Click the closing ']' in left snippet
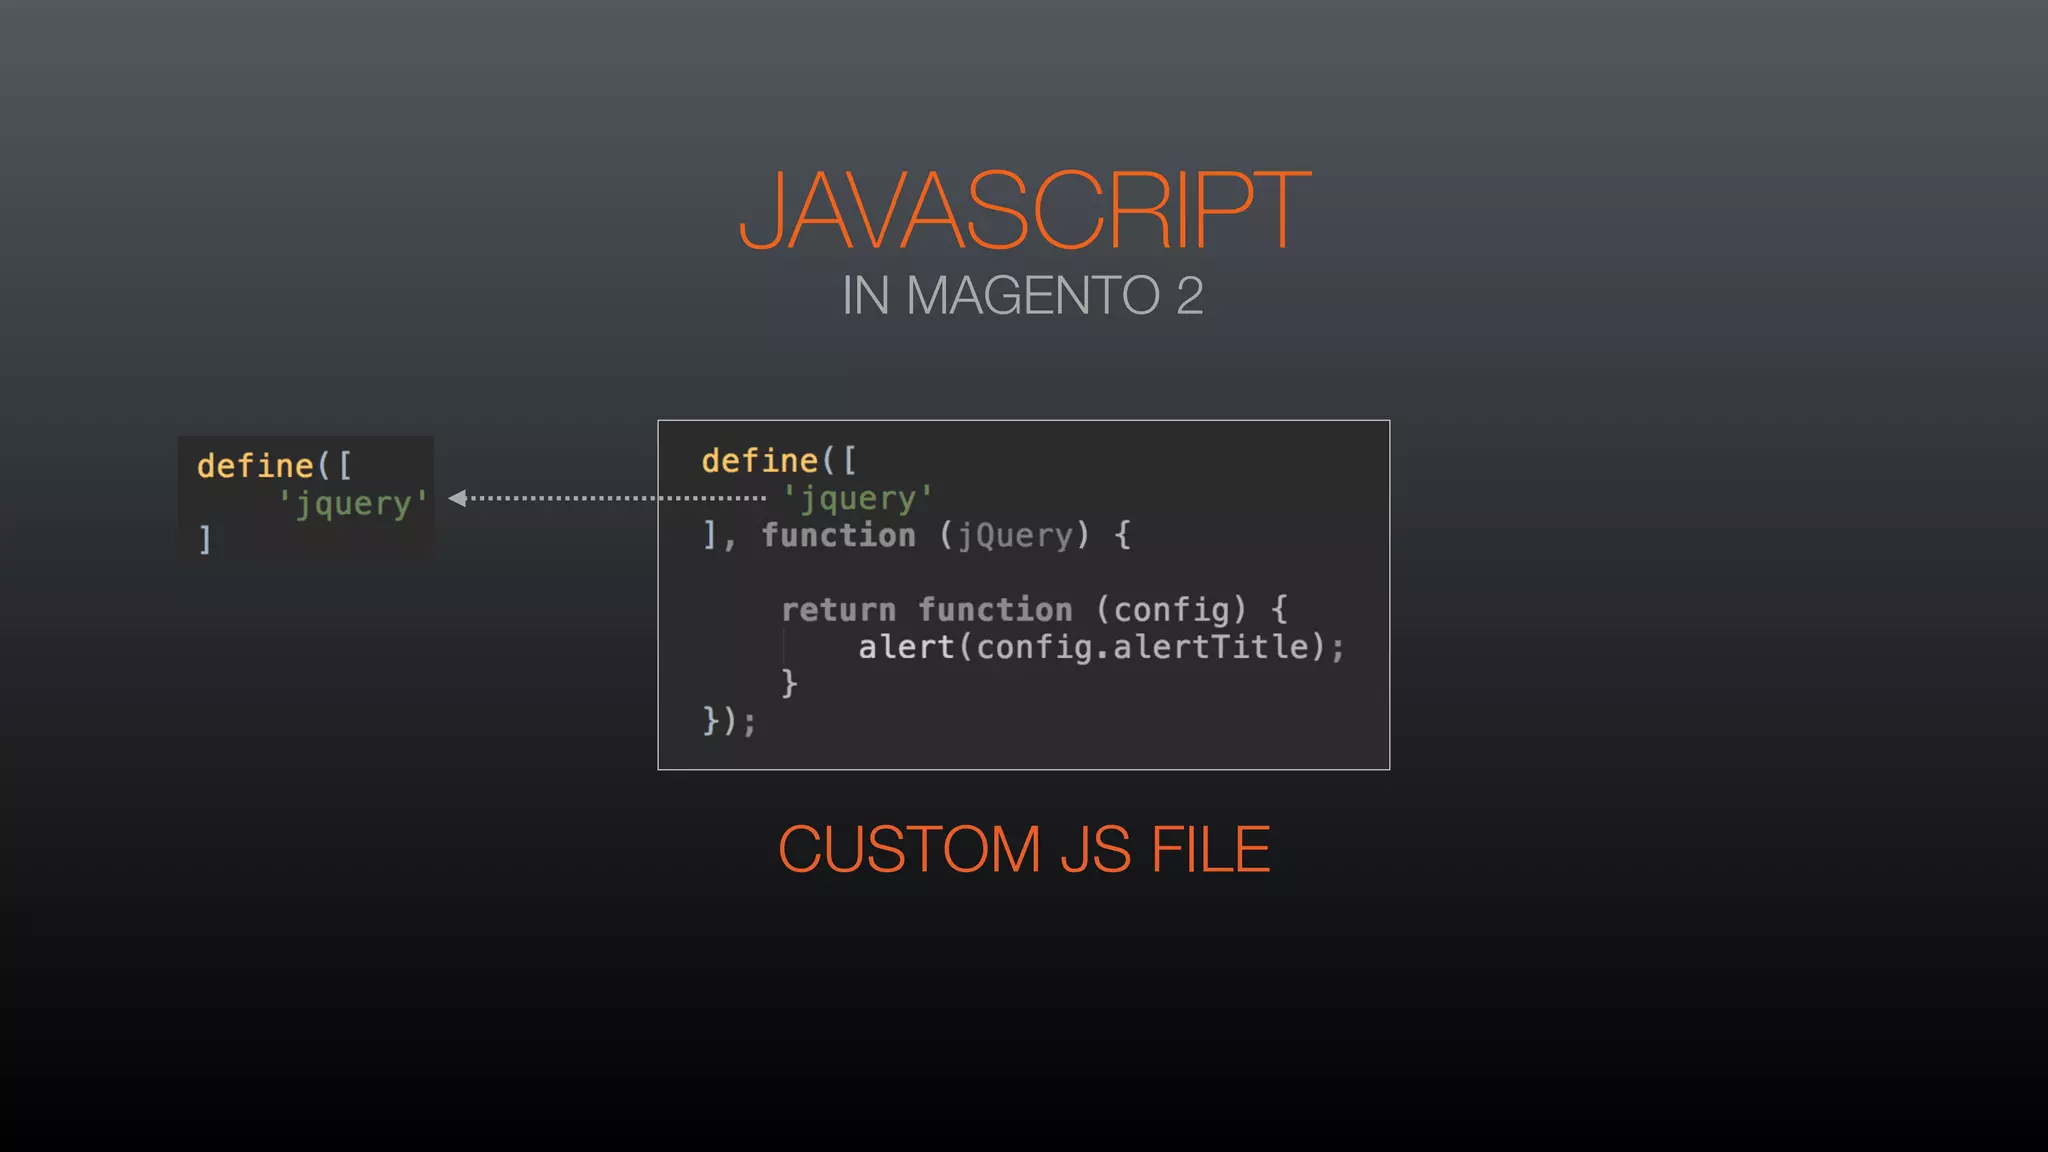This screenshot has width=2048, height=1152. click(205, 540)
